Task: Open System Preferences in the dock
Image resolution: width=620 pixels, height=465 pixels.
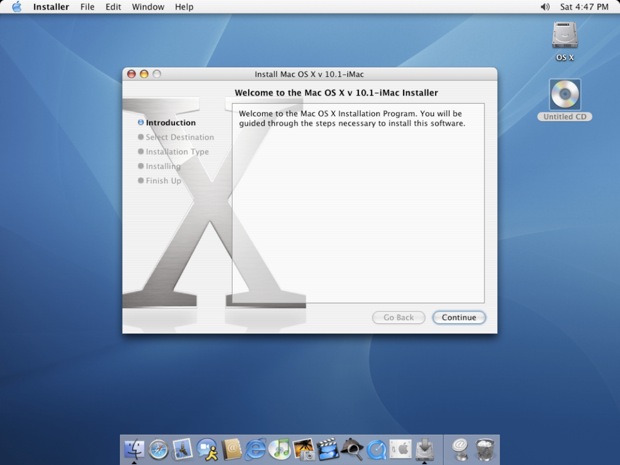Action: [x=400, y=449]
